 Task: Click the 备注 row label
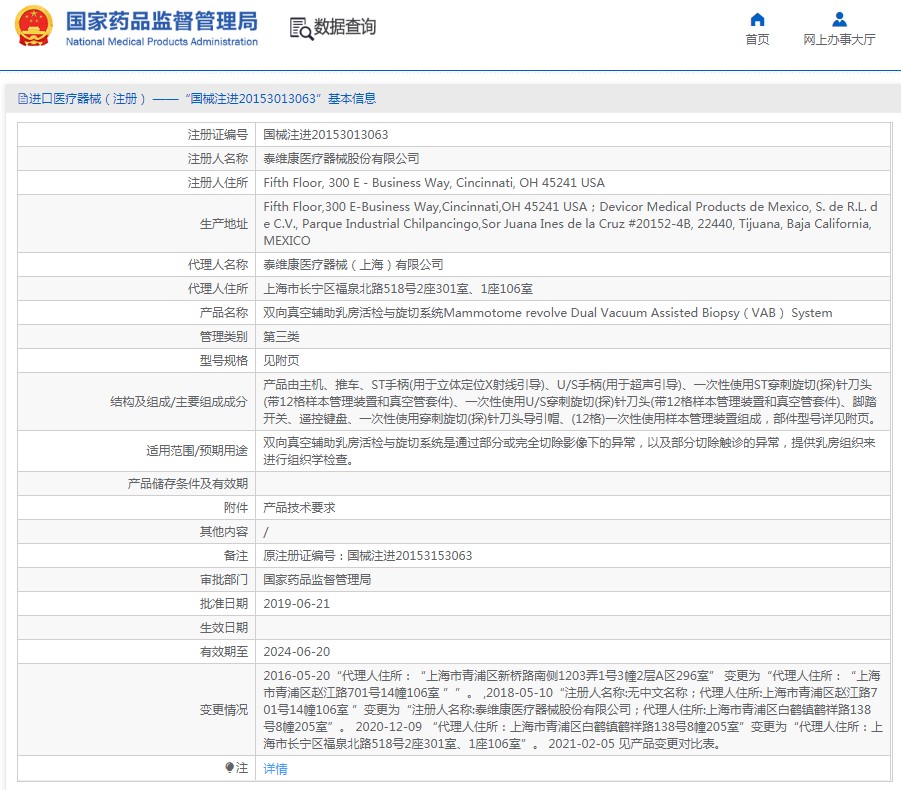click(236, 556)
